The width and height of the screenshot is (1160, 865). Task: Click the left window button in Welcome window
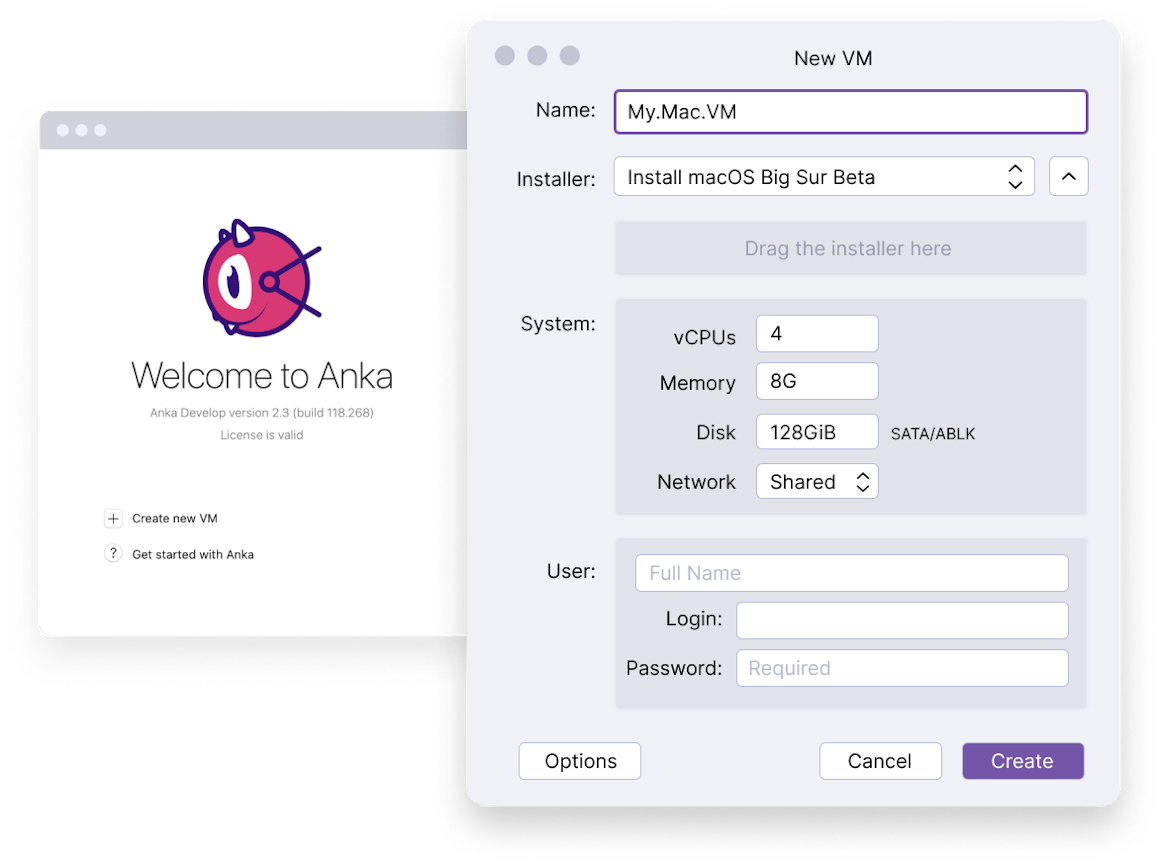(63, 130)
